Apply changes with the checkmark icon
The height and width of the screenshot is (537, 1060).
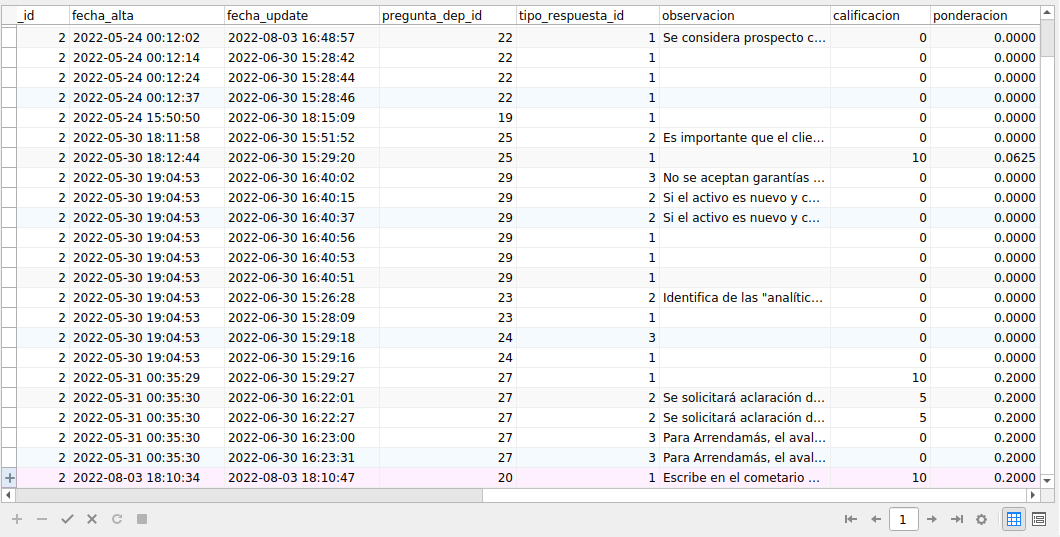(67, 519)
